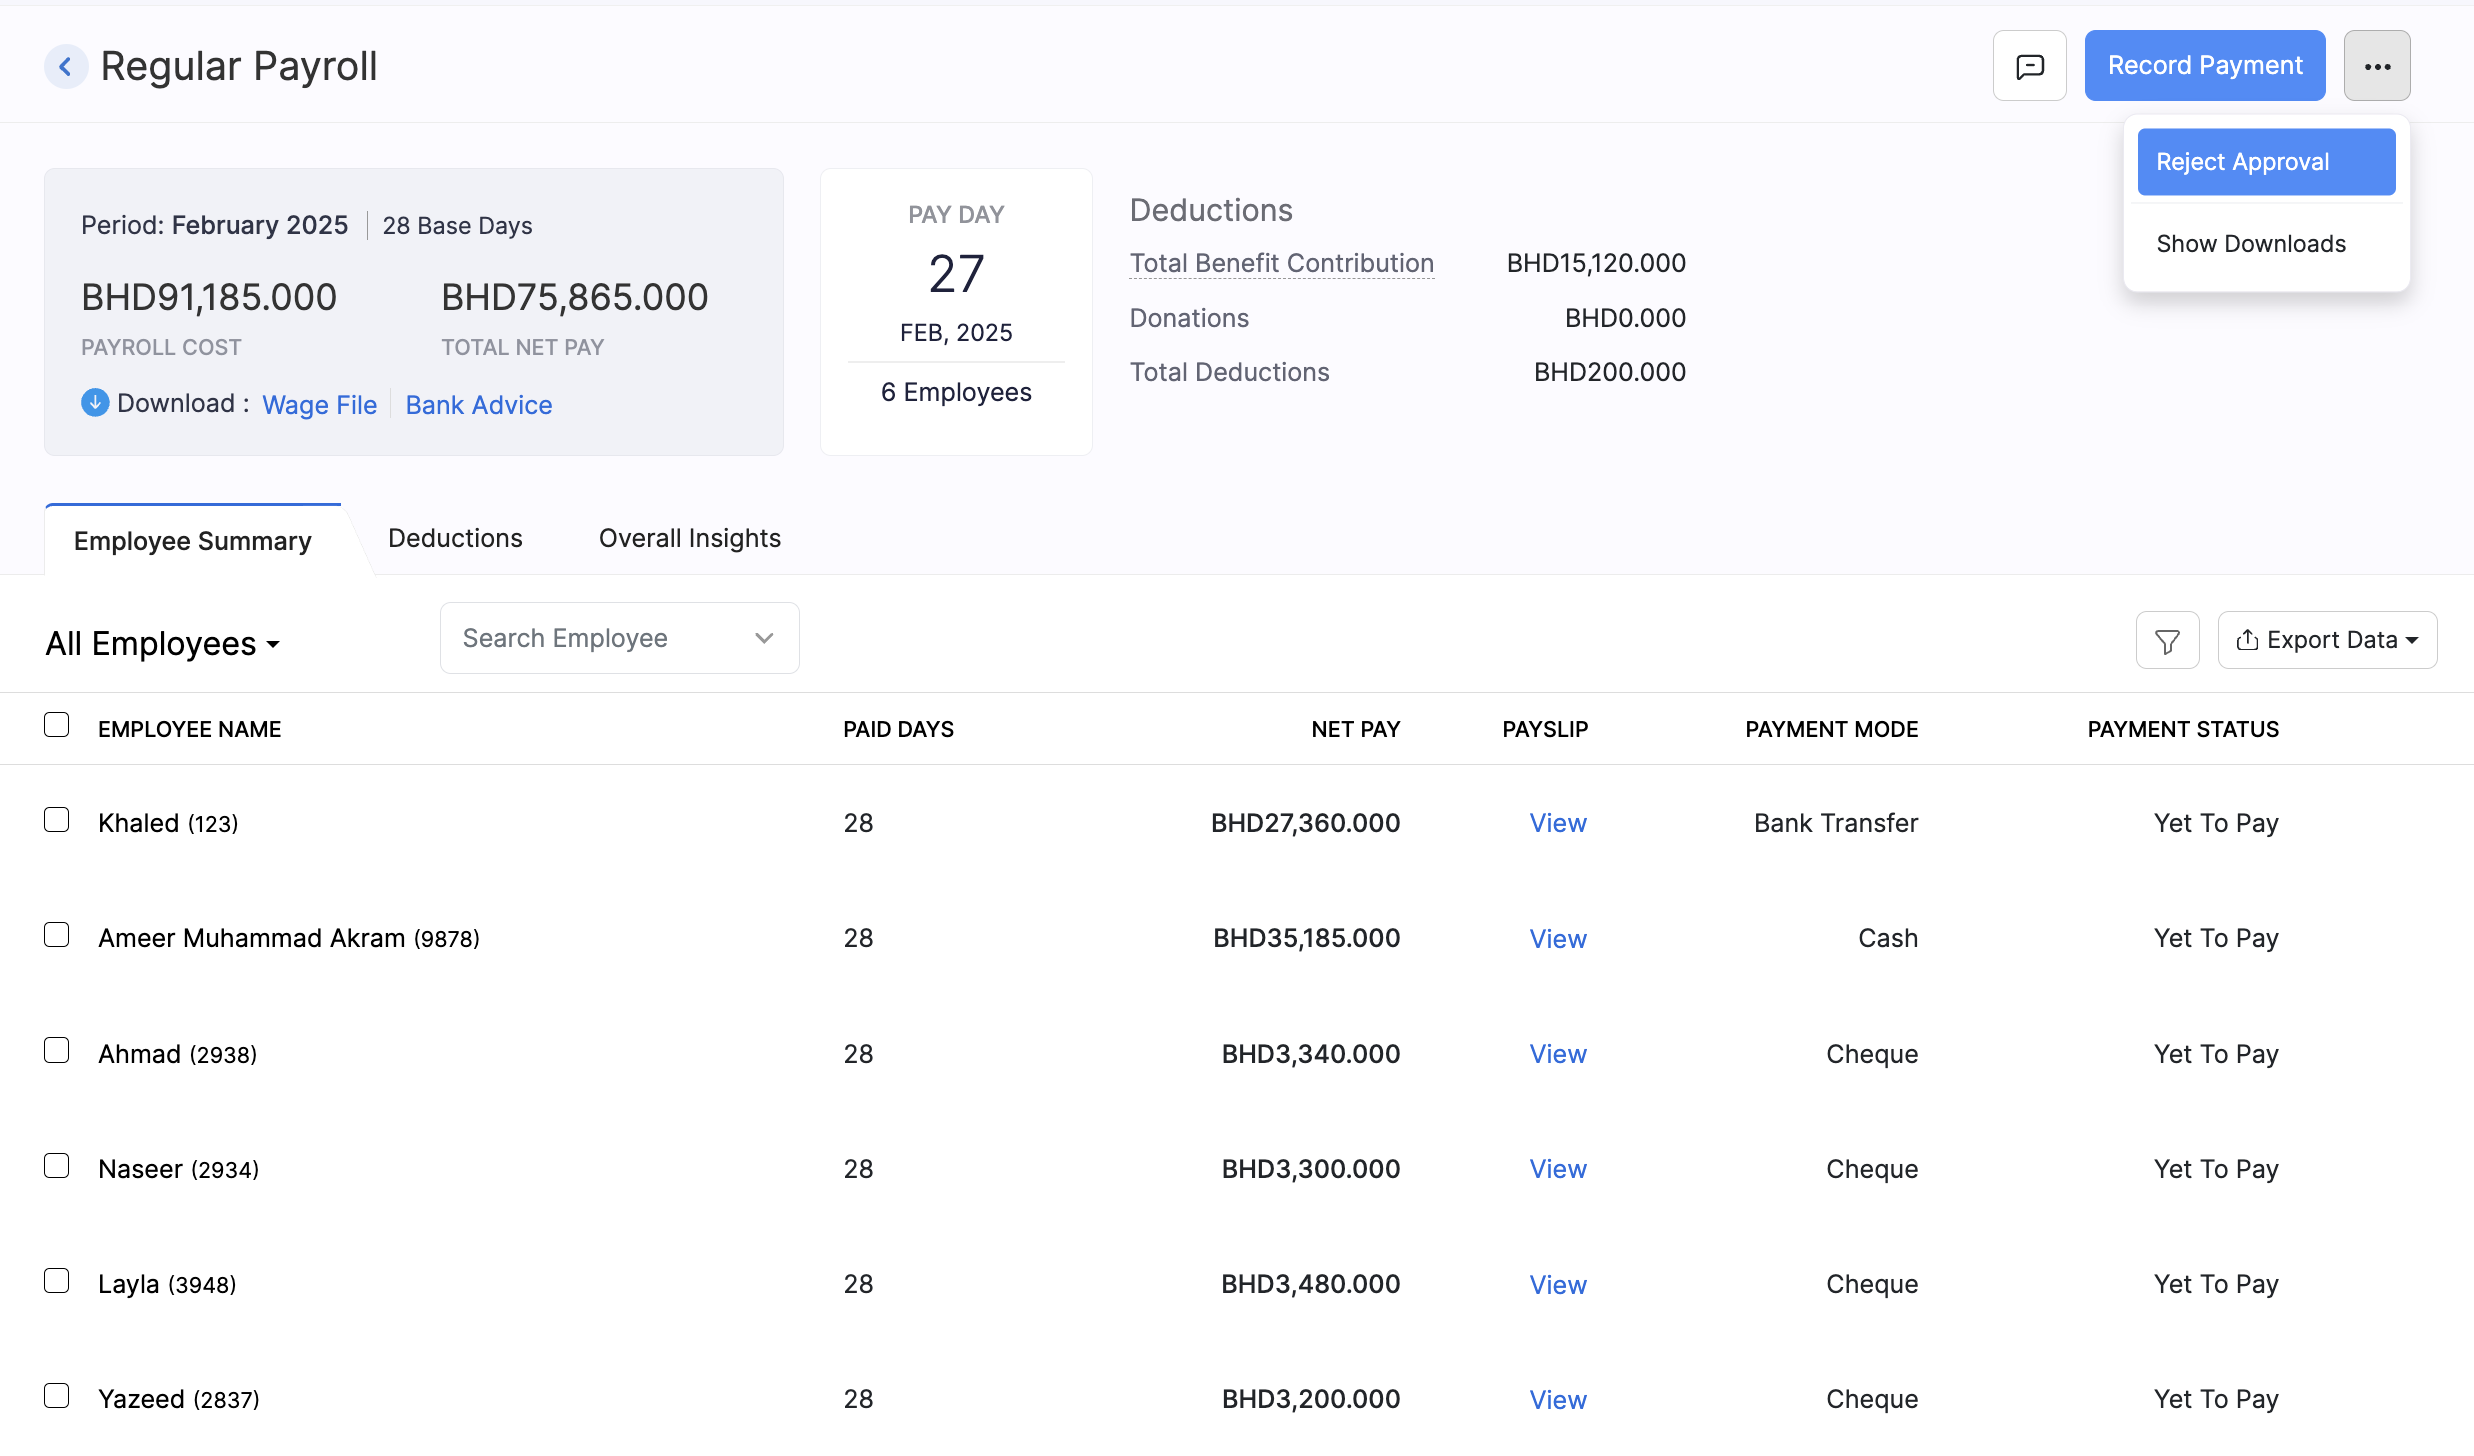Select all employees via header checkbox
This screenshot has height=1456, width=2474.
click(57, 723)
